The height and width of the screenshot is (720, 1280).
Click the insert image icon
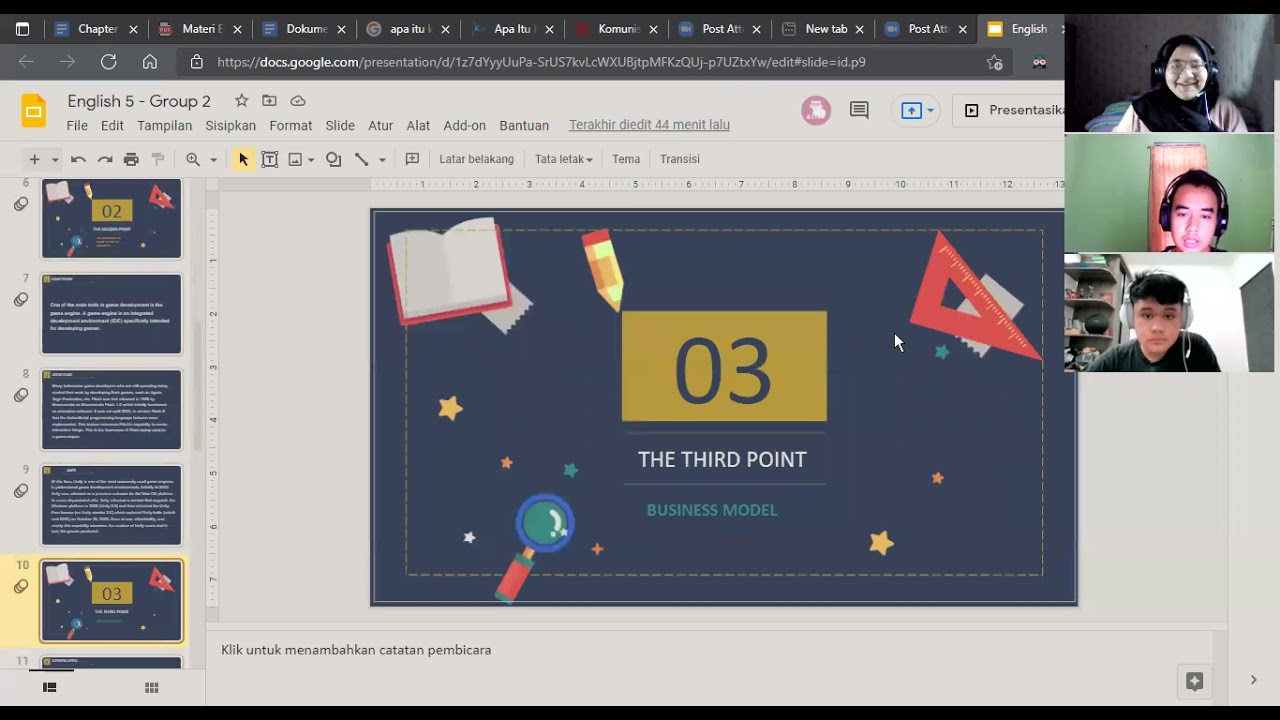coord(295,159)
